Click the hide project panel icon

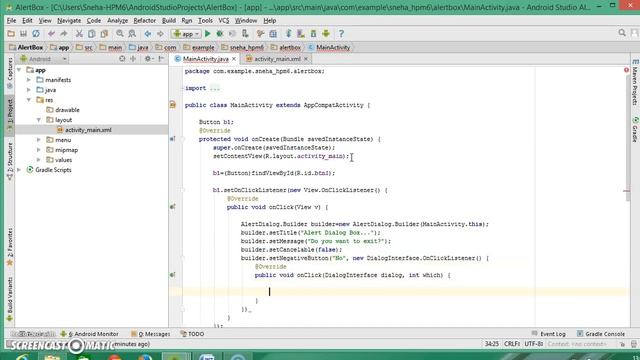[161, 59]
